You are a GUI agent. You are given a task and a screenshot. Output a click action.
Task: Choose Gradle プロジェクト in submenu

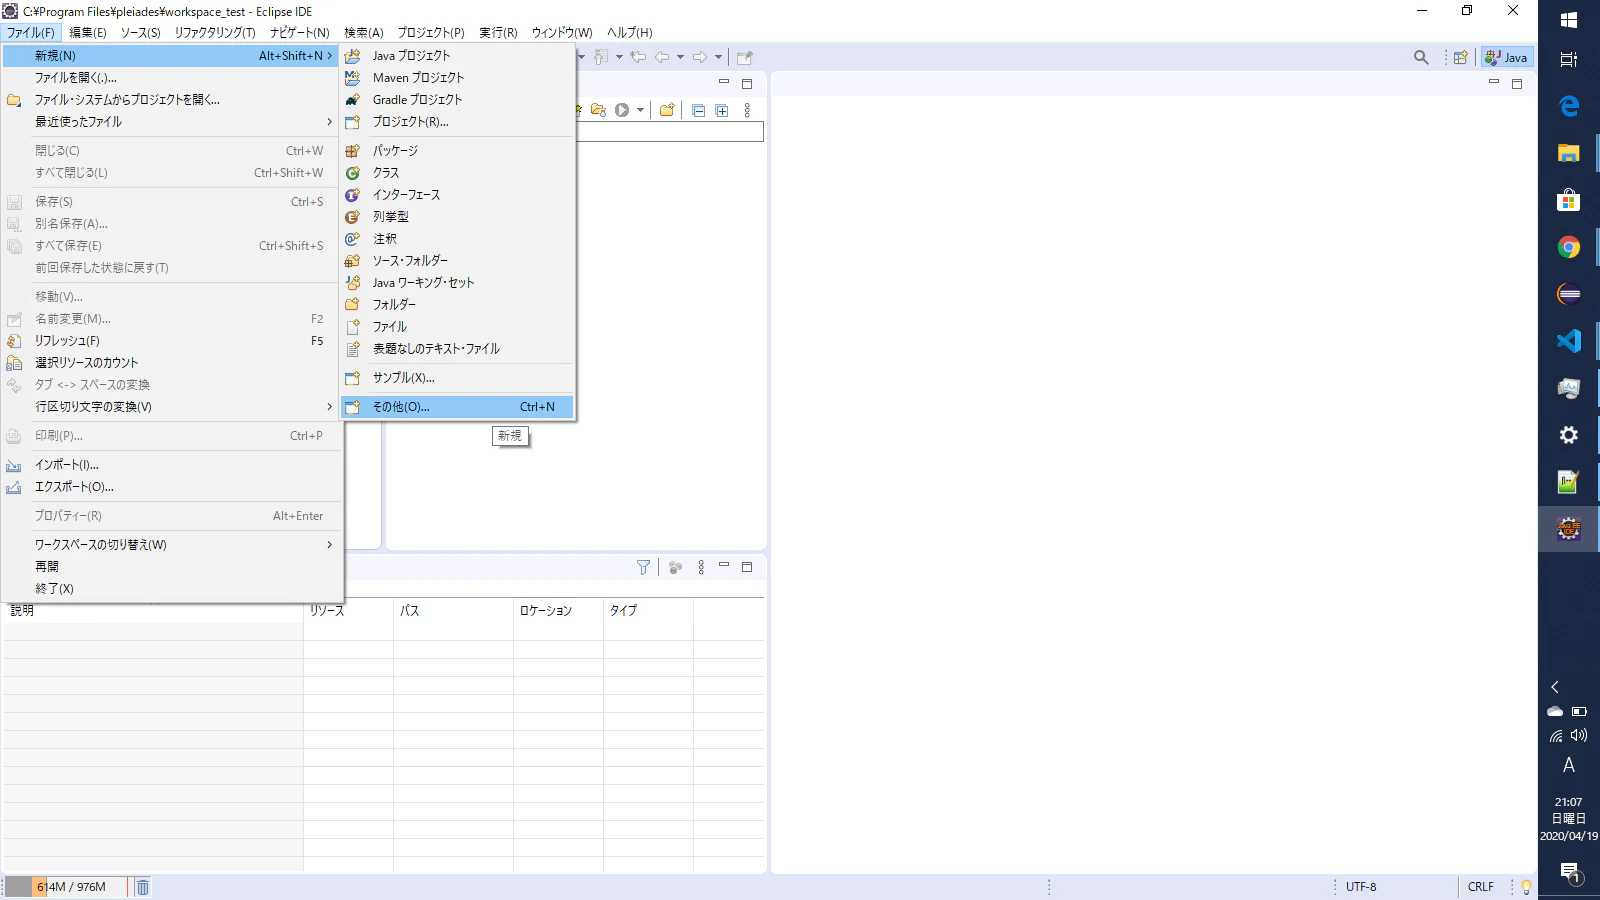click(458, 100)
